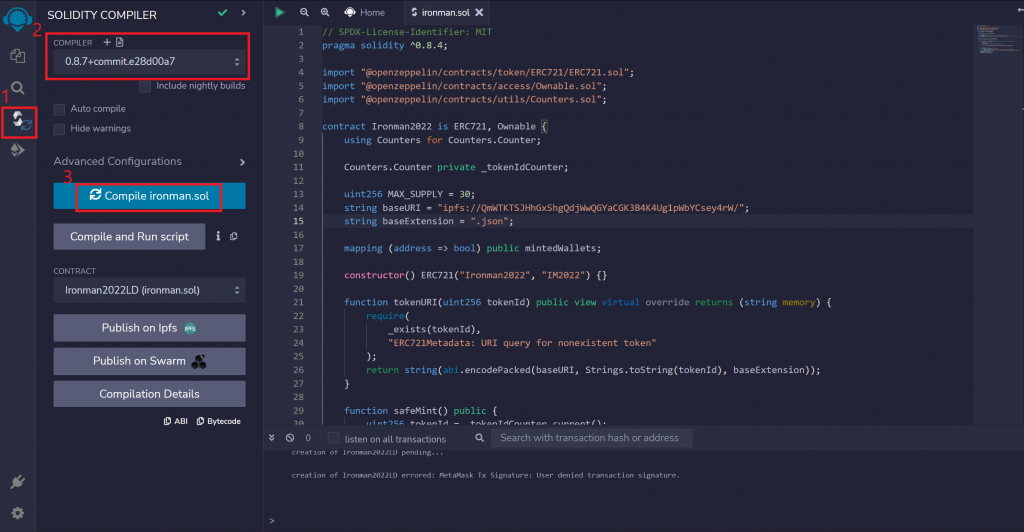Click the code minimap preview
Image resolution: width=1024 pixels, height=532 pixels.
tap(999, 39)
